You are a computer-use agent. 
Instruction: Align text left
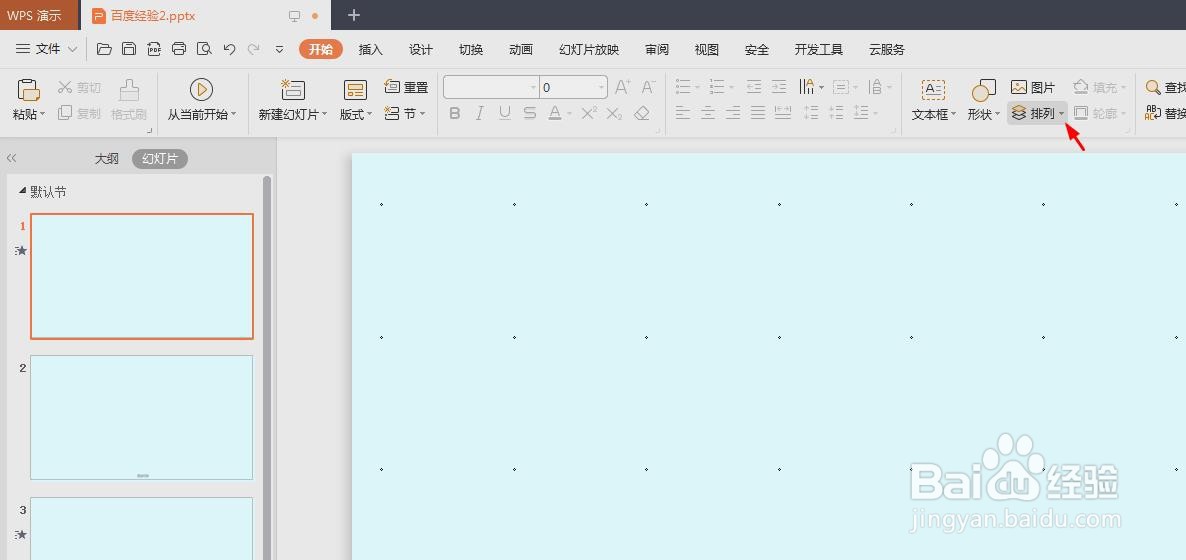coord(683,114)
